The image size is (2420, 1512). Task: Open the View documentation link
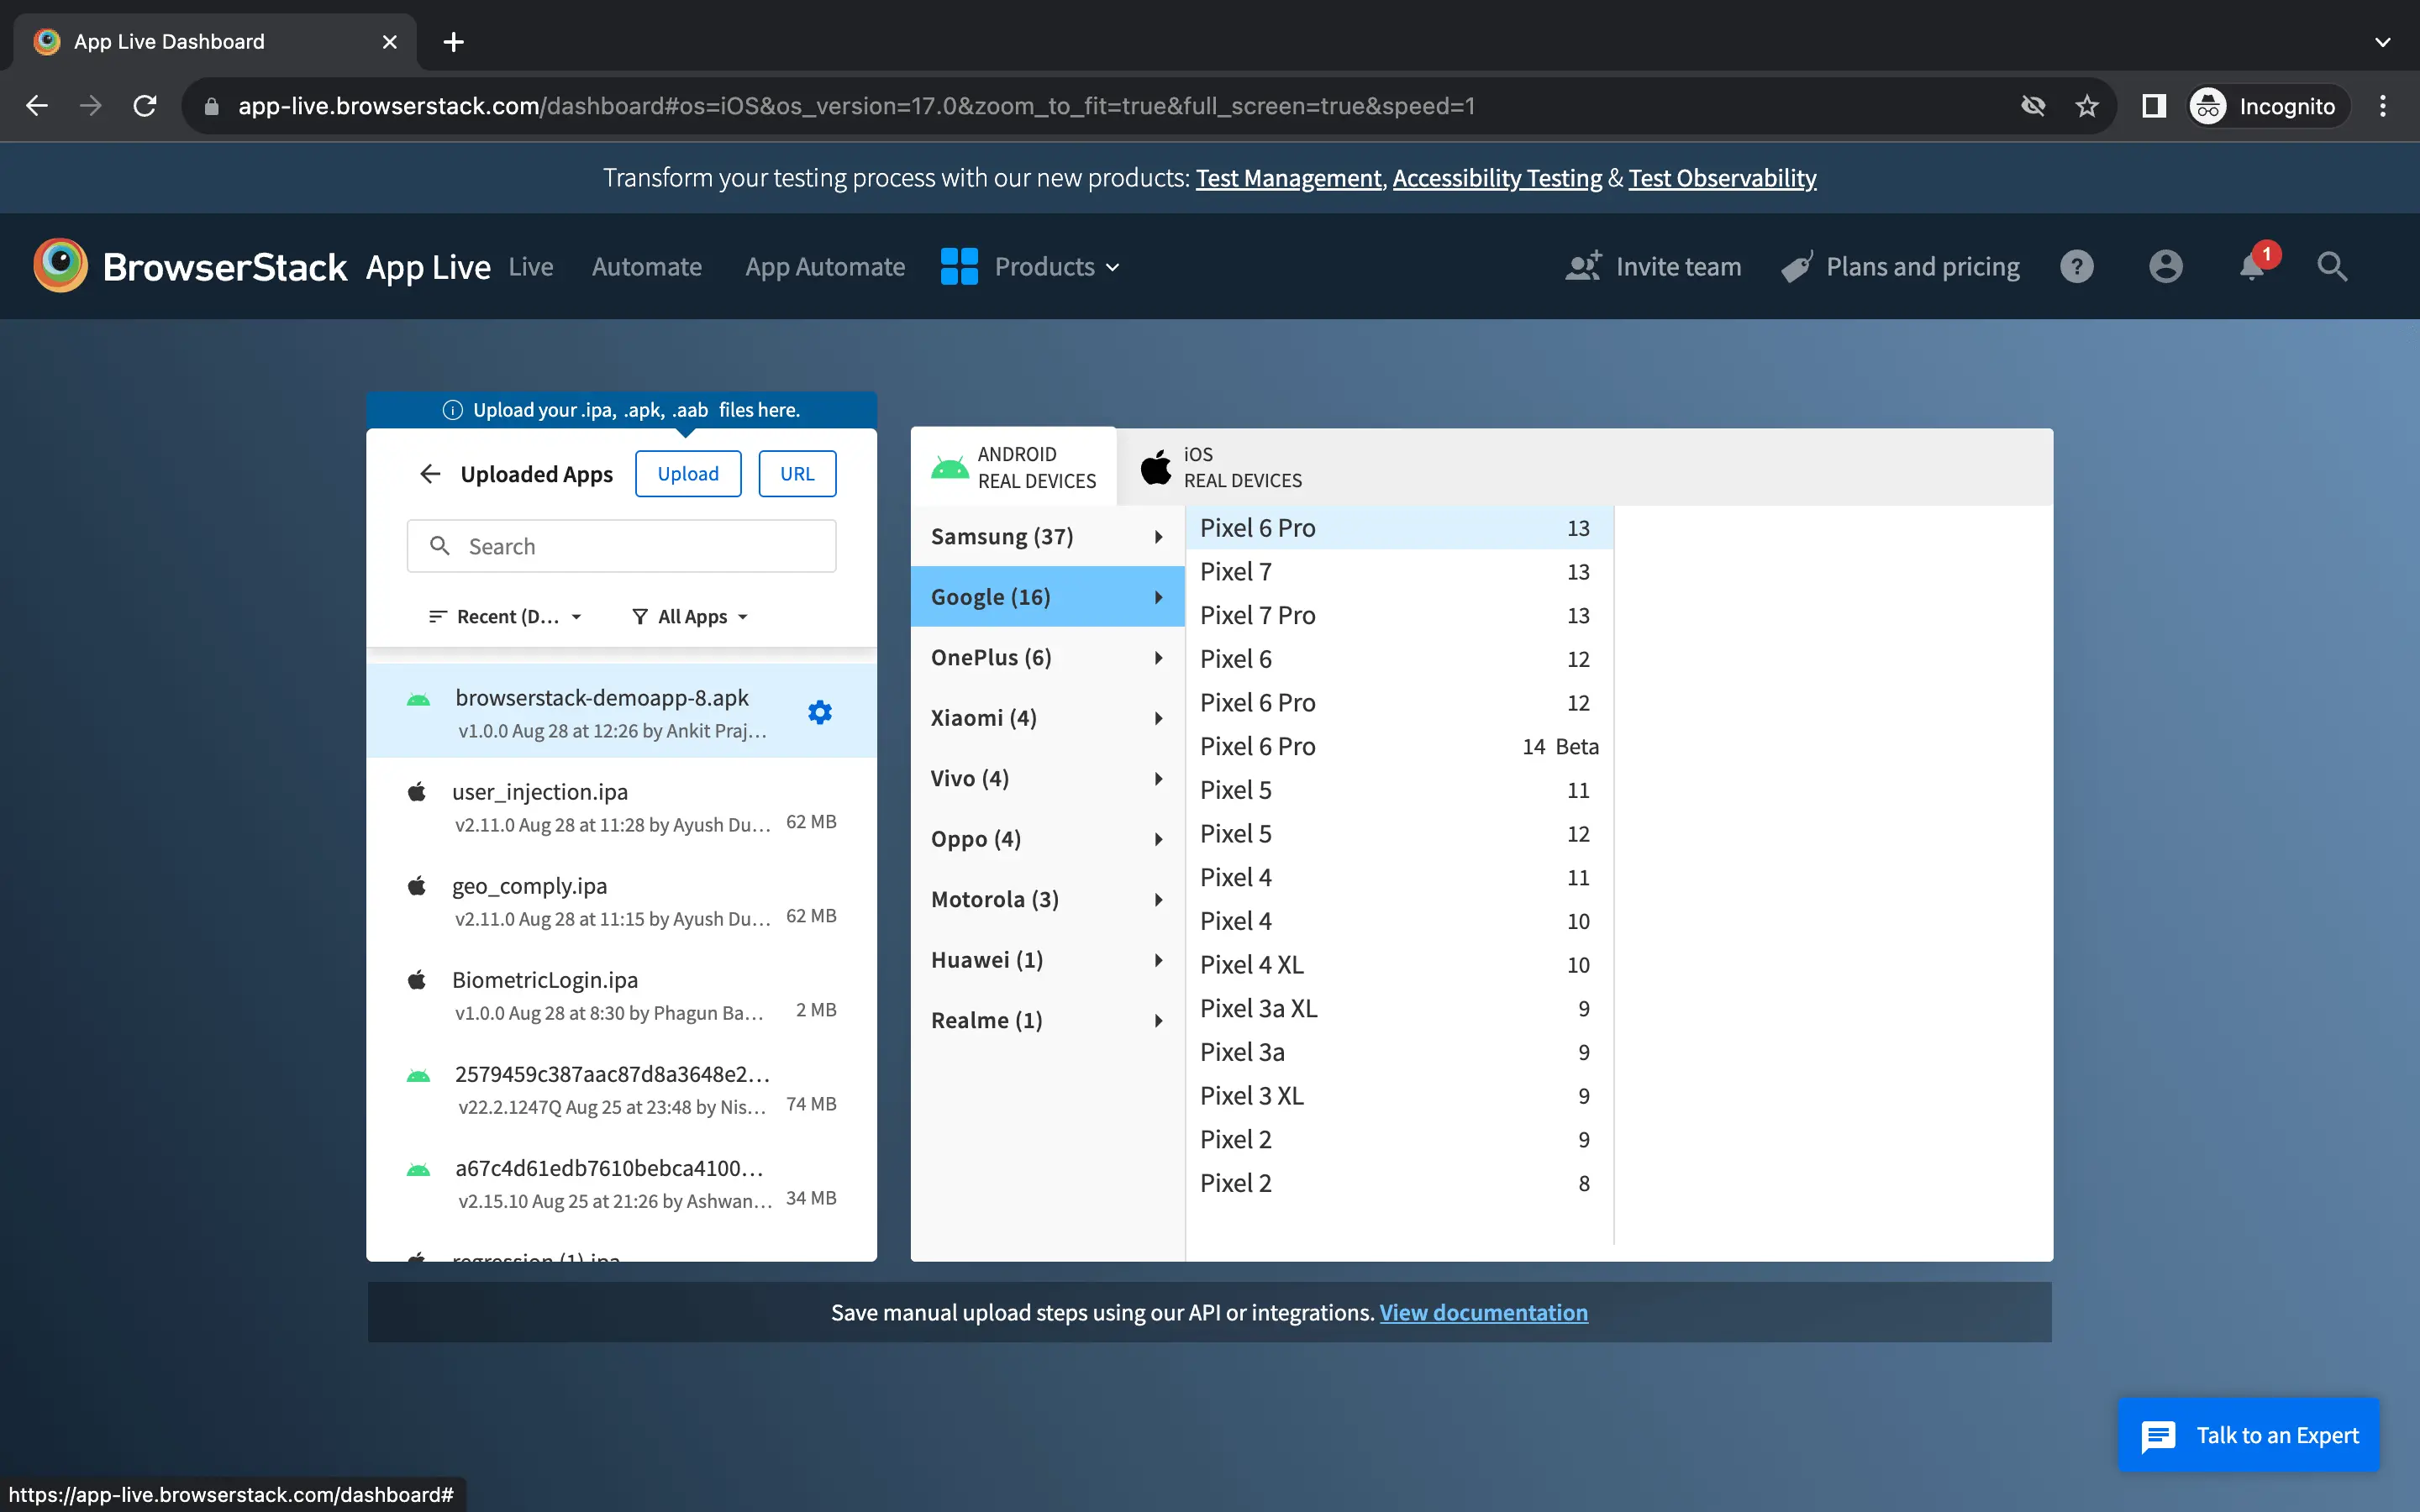click(1483, 1312)
